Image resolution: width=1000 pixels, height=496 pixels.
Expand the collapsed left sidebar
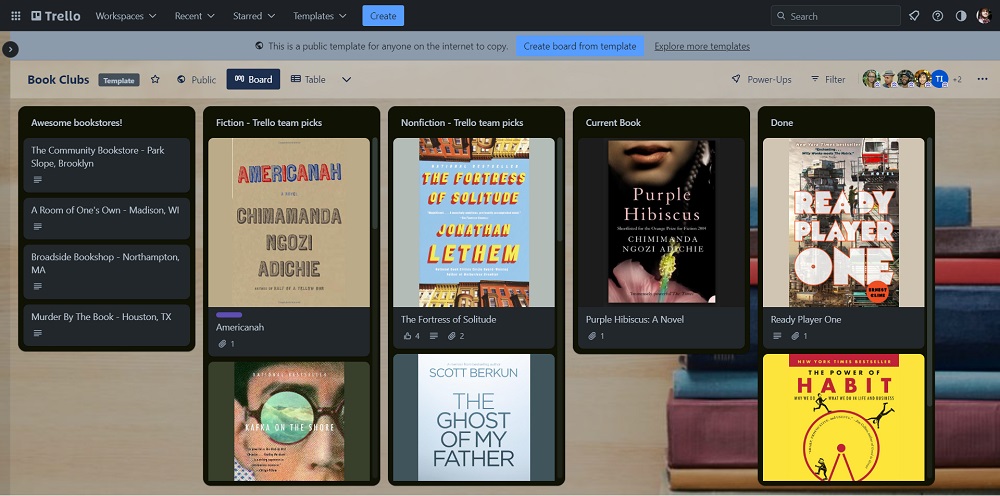tap(10, 49)
